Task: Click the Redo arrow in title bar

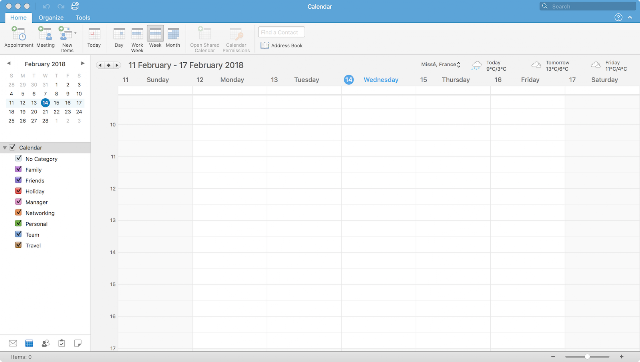Action: [61, 7]
